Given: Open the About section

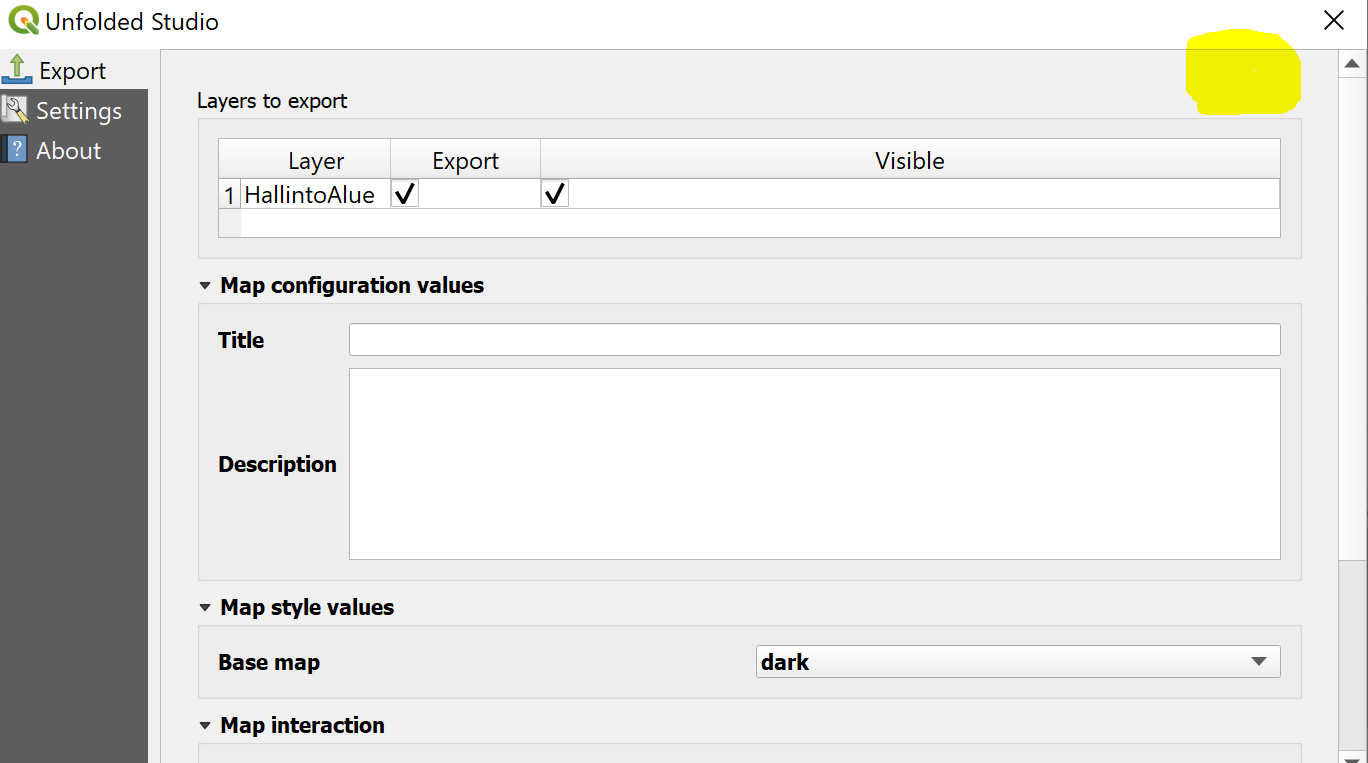Looking at the screenshot, I should tap(68, 149).
